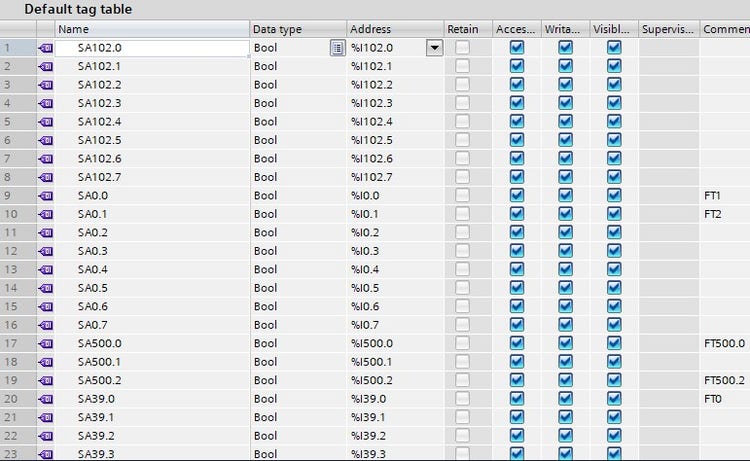750x461 pixels.
Task: Uncheck Accessible checkbox for SA0.1
Action: click(517, 214)
